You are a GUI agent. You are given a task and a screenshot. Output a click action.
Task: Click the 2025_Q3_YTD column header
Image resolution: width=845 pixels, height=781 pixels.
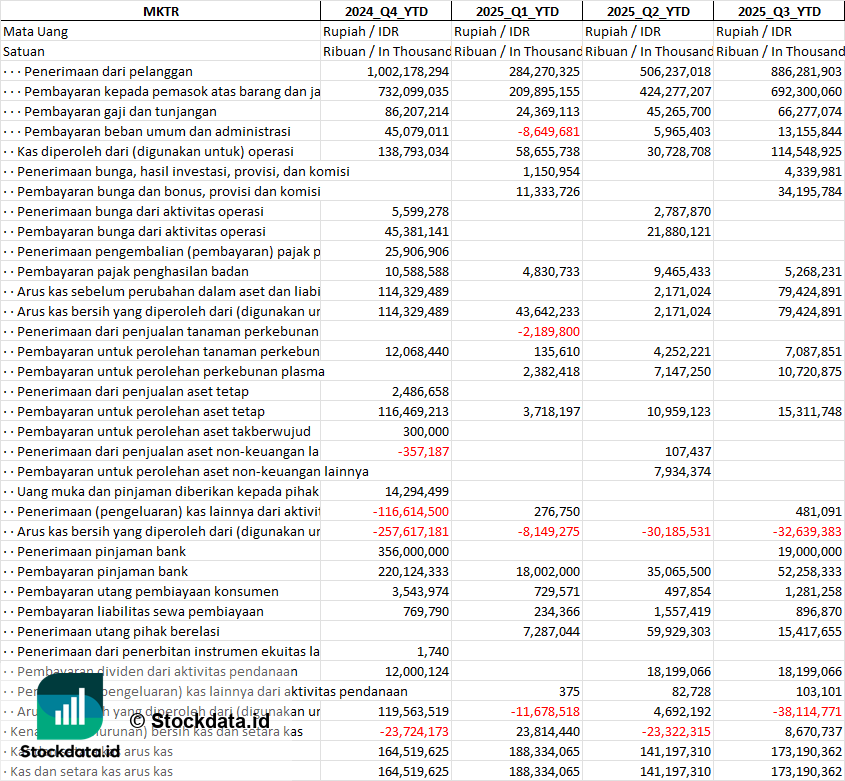tap(779, 11)
